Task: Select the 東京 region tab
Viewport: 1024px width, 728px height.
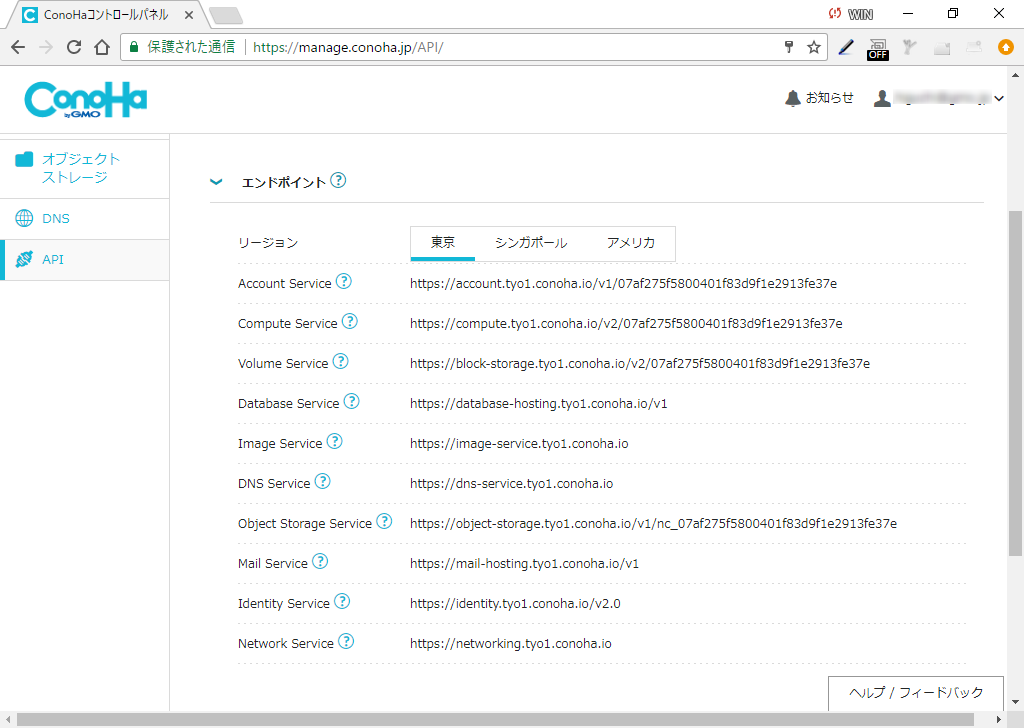Action: 443,243
